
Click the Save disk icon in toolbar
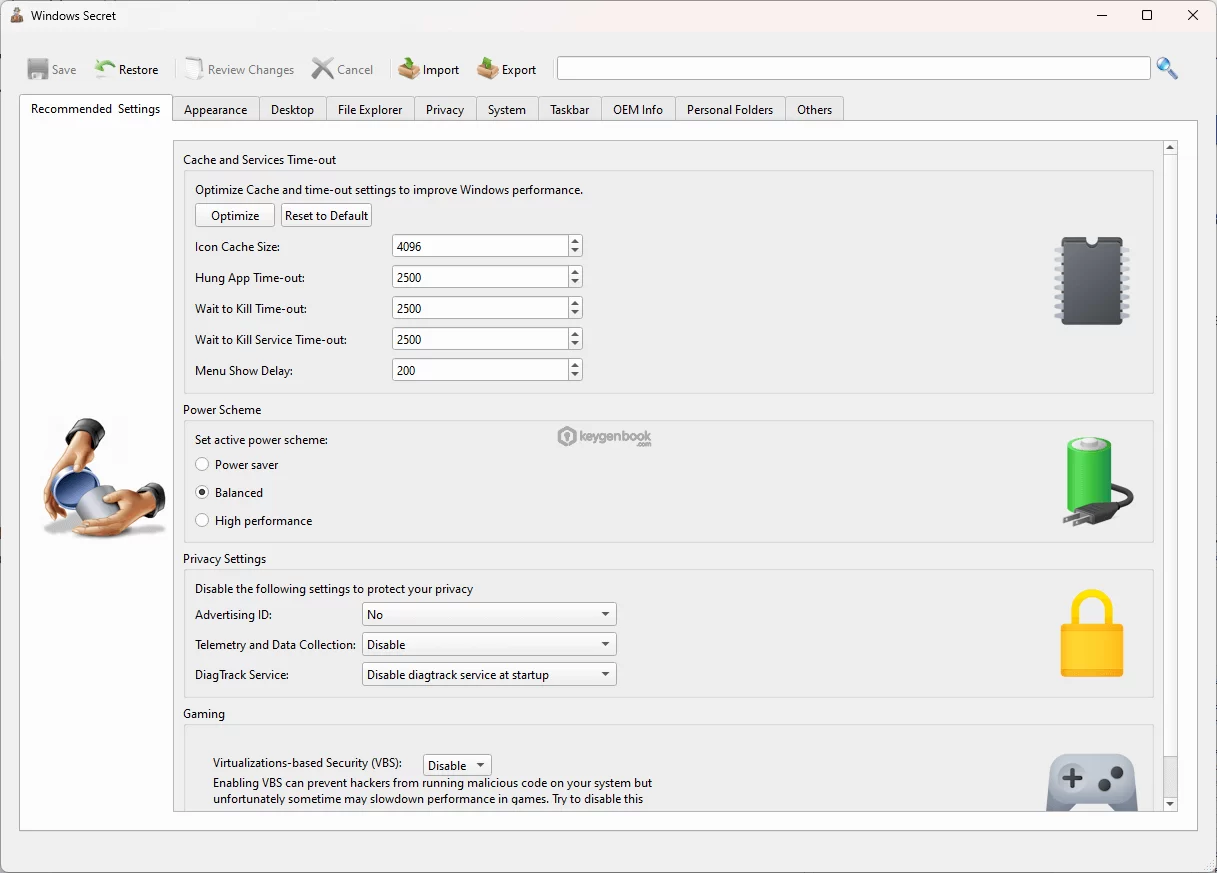pos(38,69)
